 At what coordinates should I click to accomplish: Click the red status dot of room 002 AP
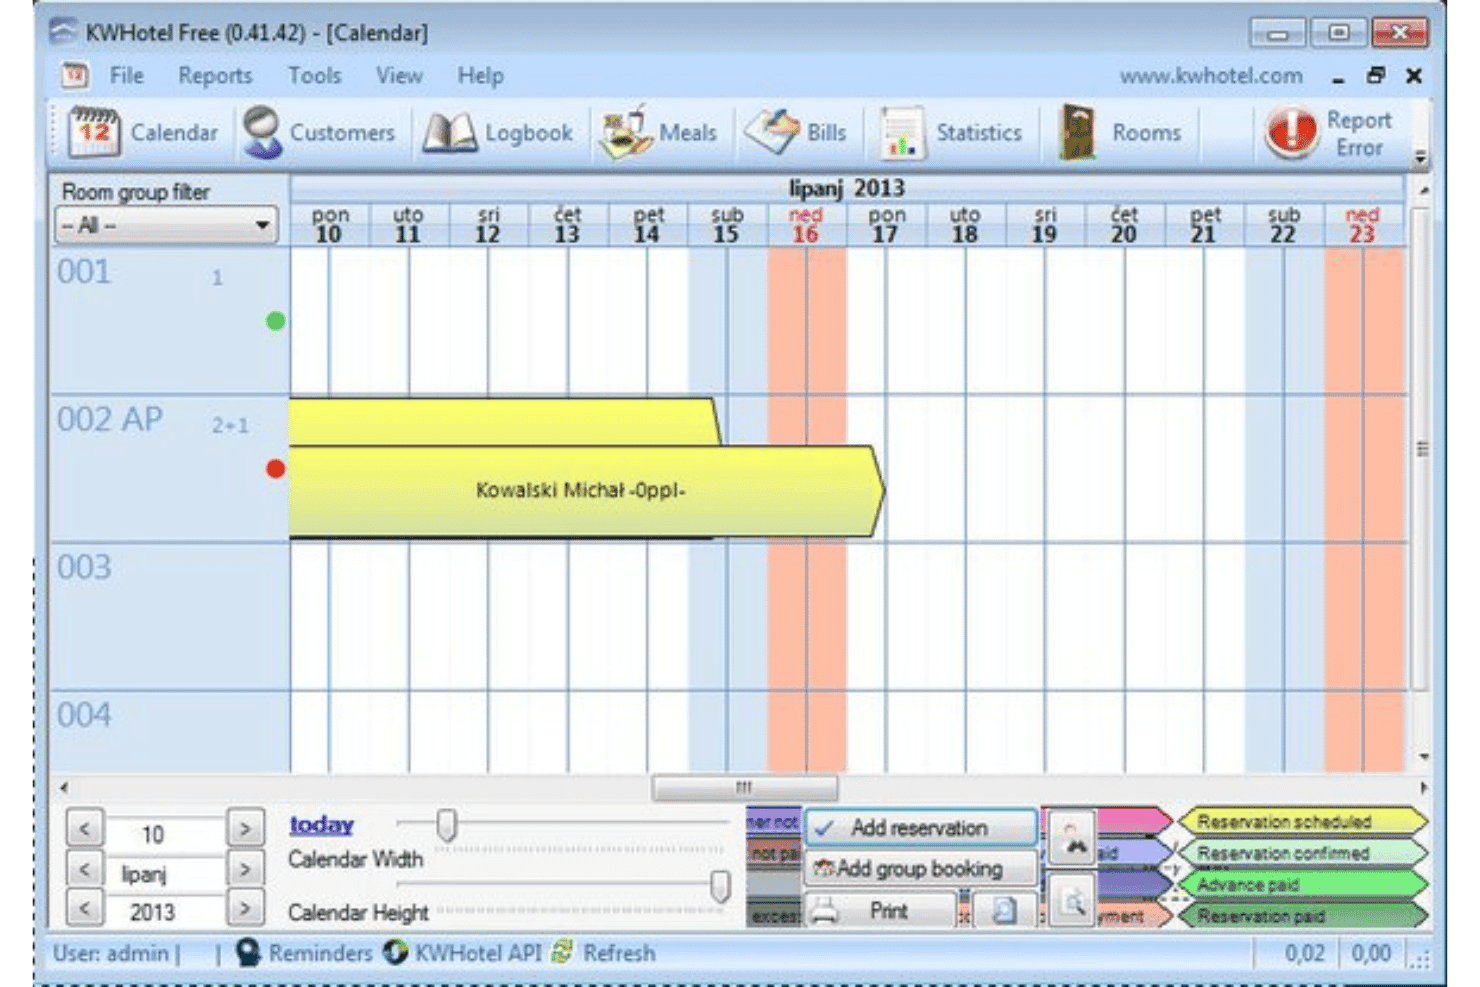click(276, 468)
